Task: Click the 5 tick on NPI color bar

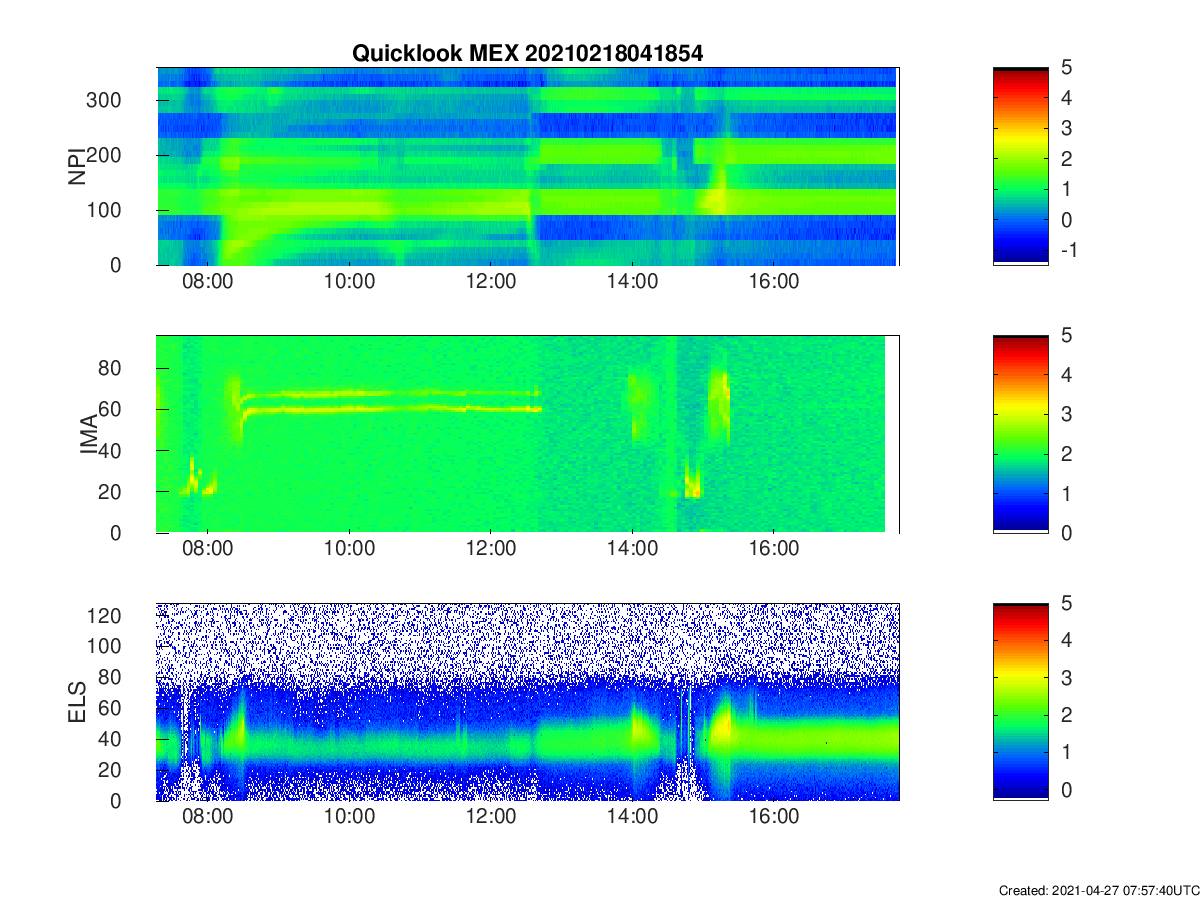Action: coord(1066,68)
